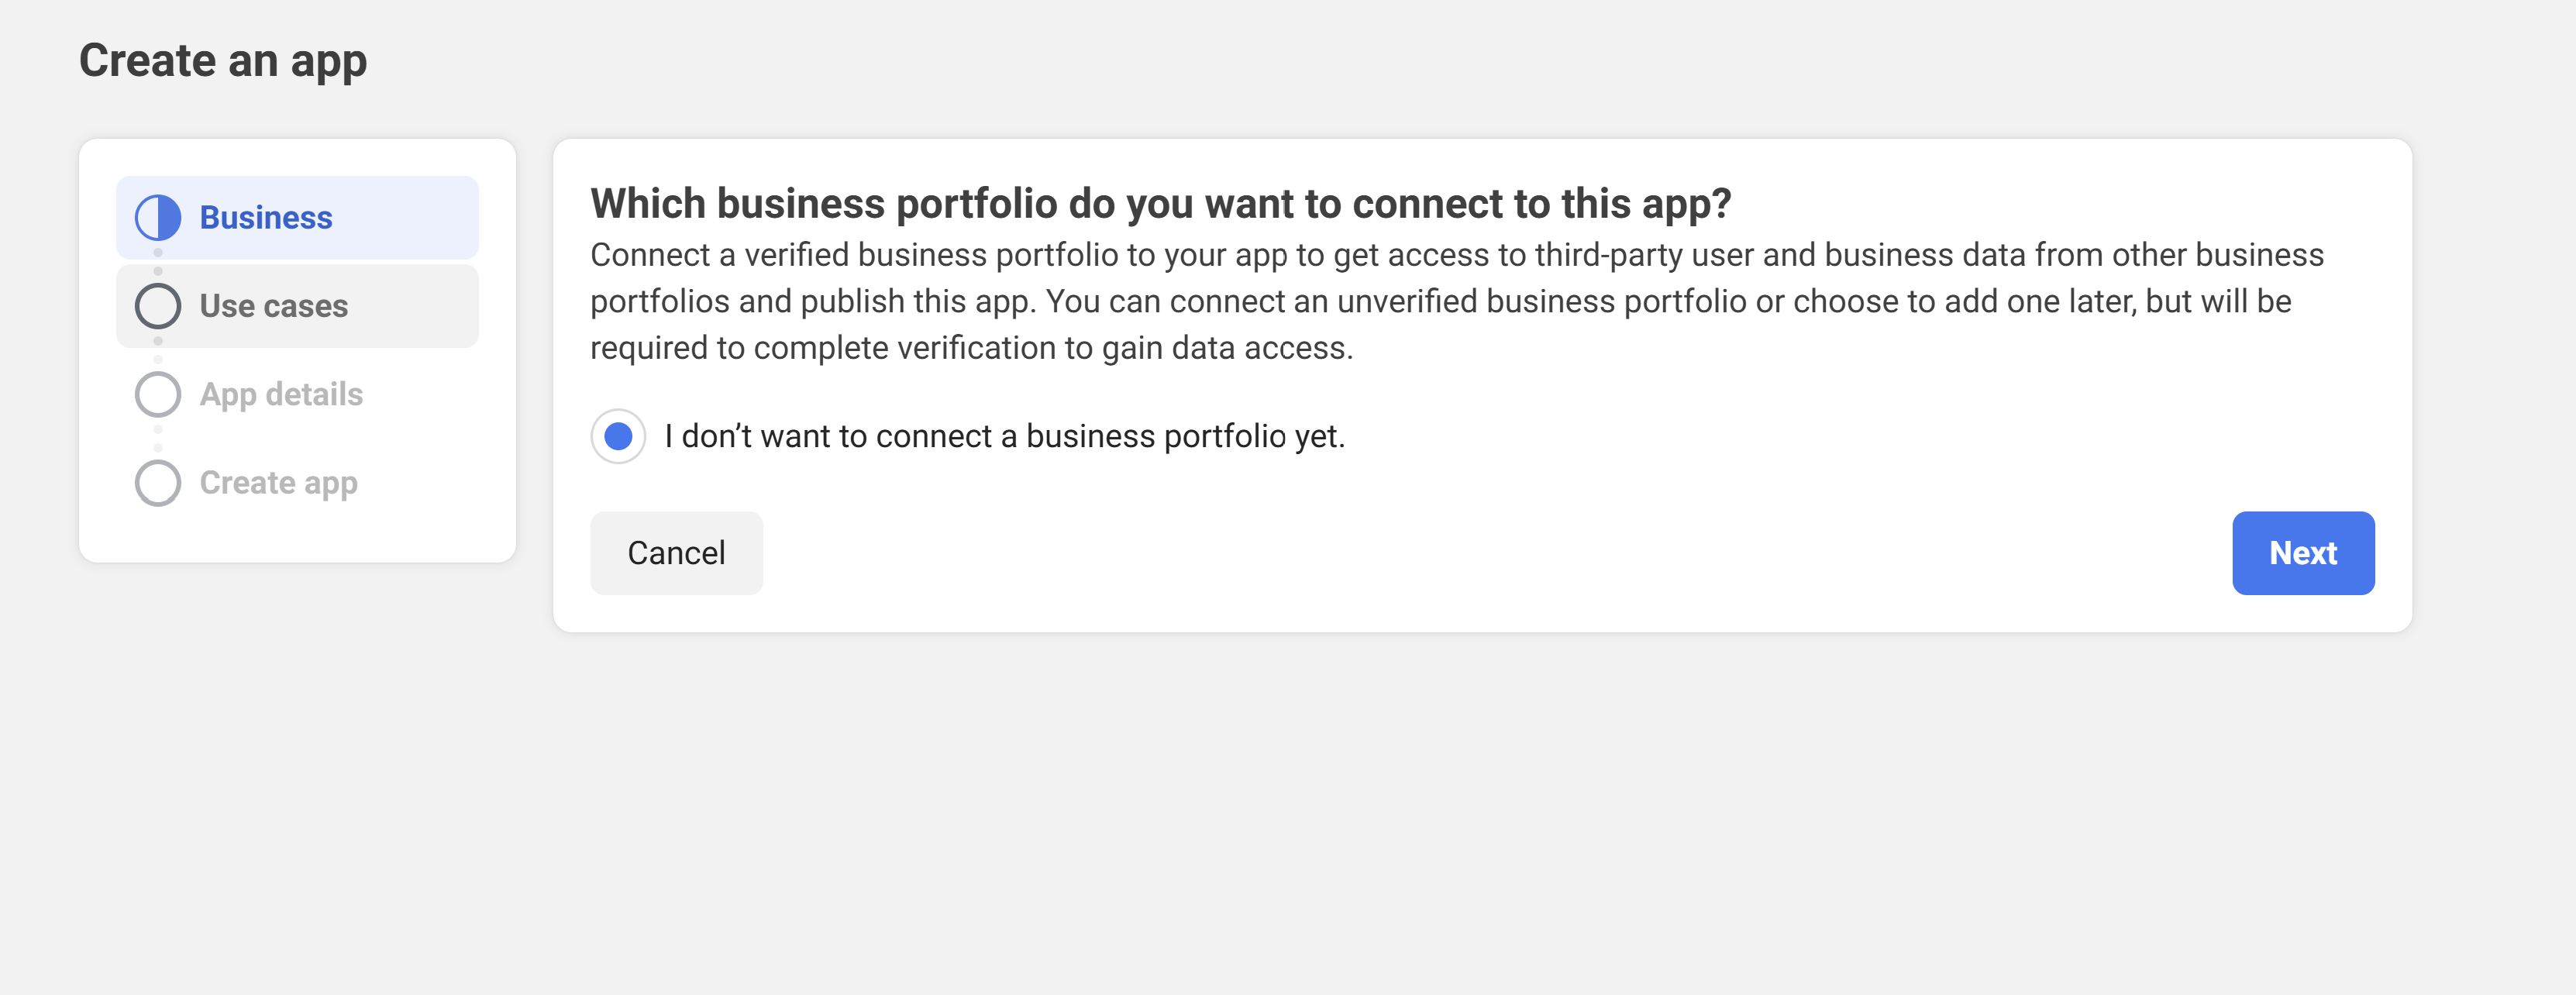Viewport: 2576px width, 995px height.
Task: Select the no business portfolio radio button
Action: tap(618, 436)
